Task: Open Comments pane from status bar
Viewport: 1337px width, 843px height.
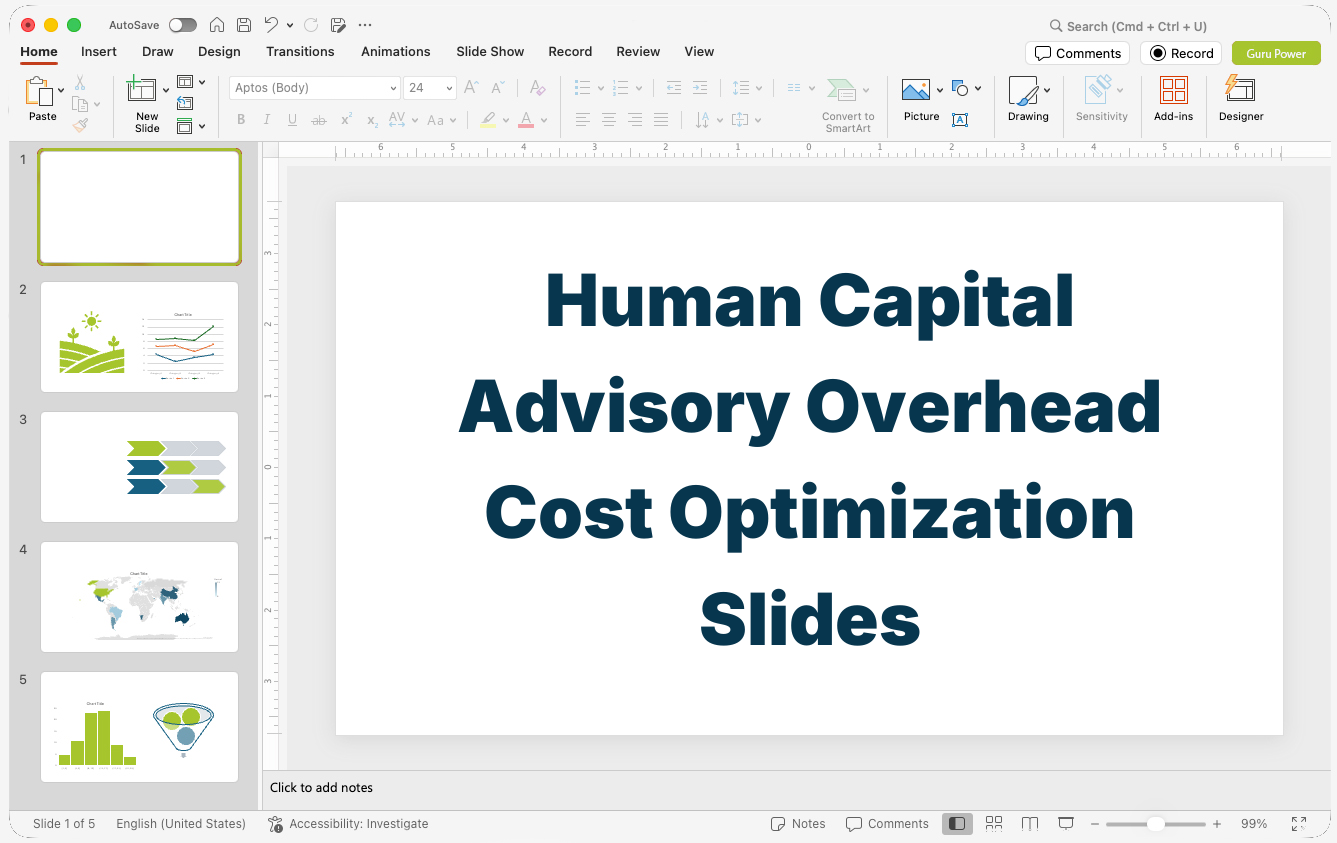Action: pyautogui.click(x=887, y=824)
